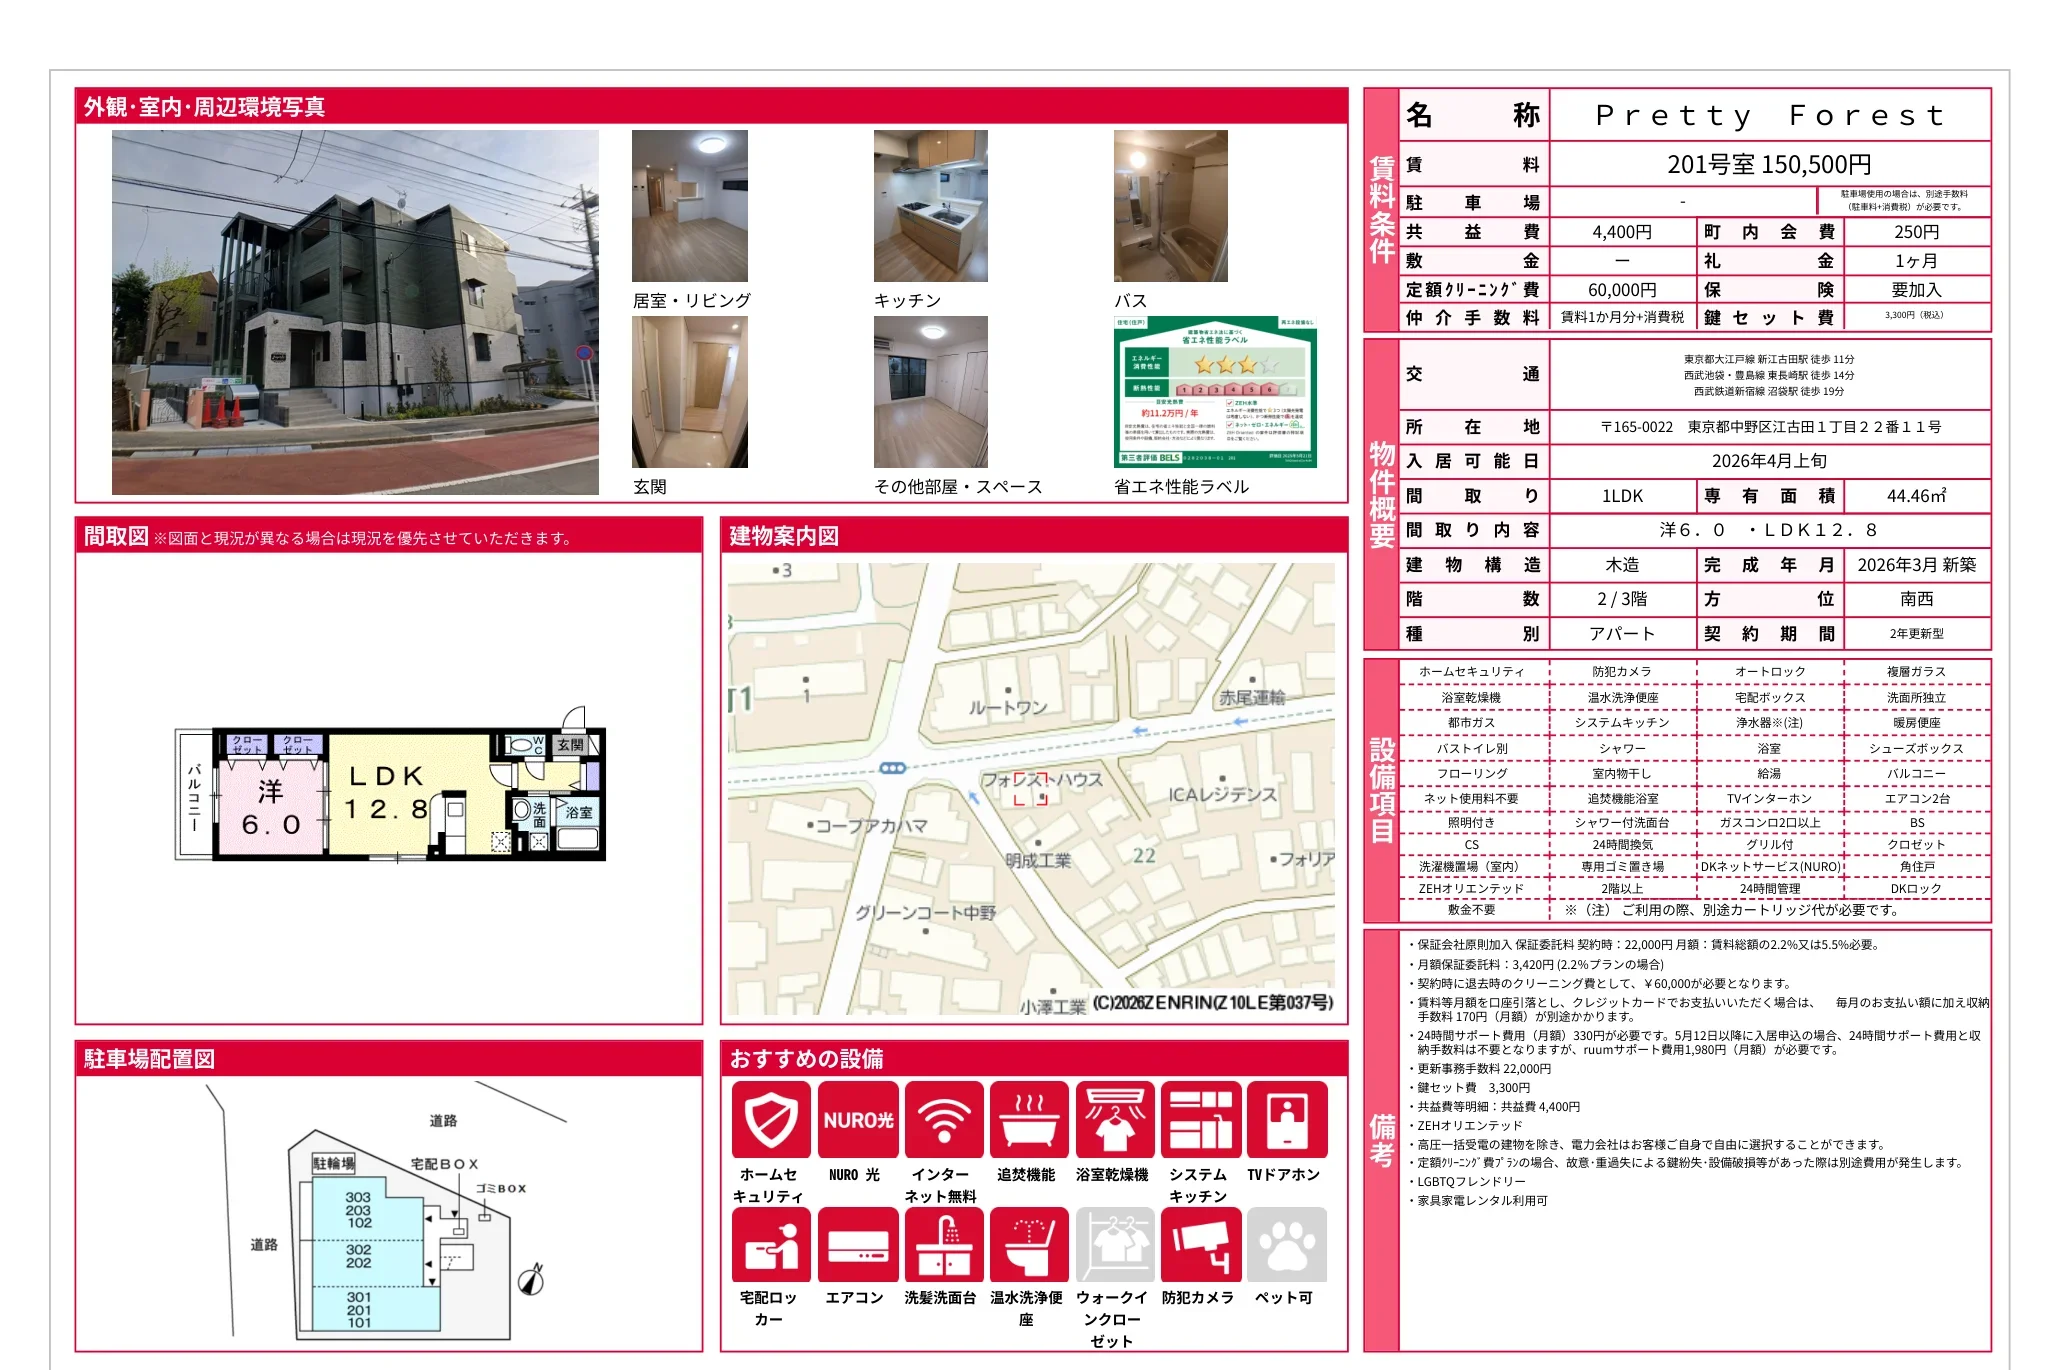
Task: Open the building exterior photo
Action: pos(355,312)
